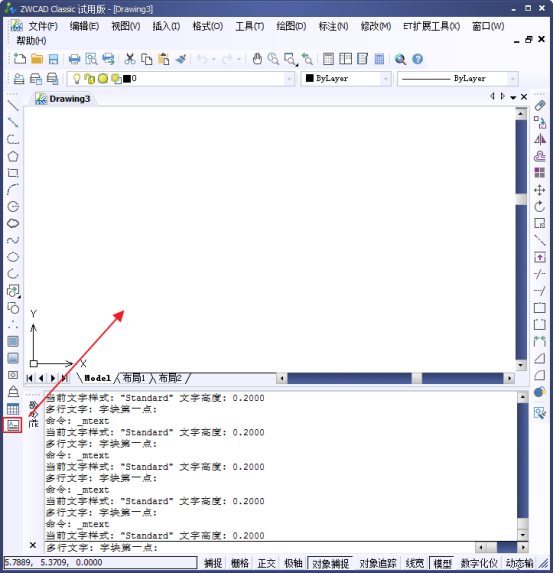554x573 pixels.
Task: Select the Revision Cloud tool
Action: point(13,223)
